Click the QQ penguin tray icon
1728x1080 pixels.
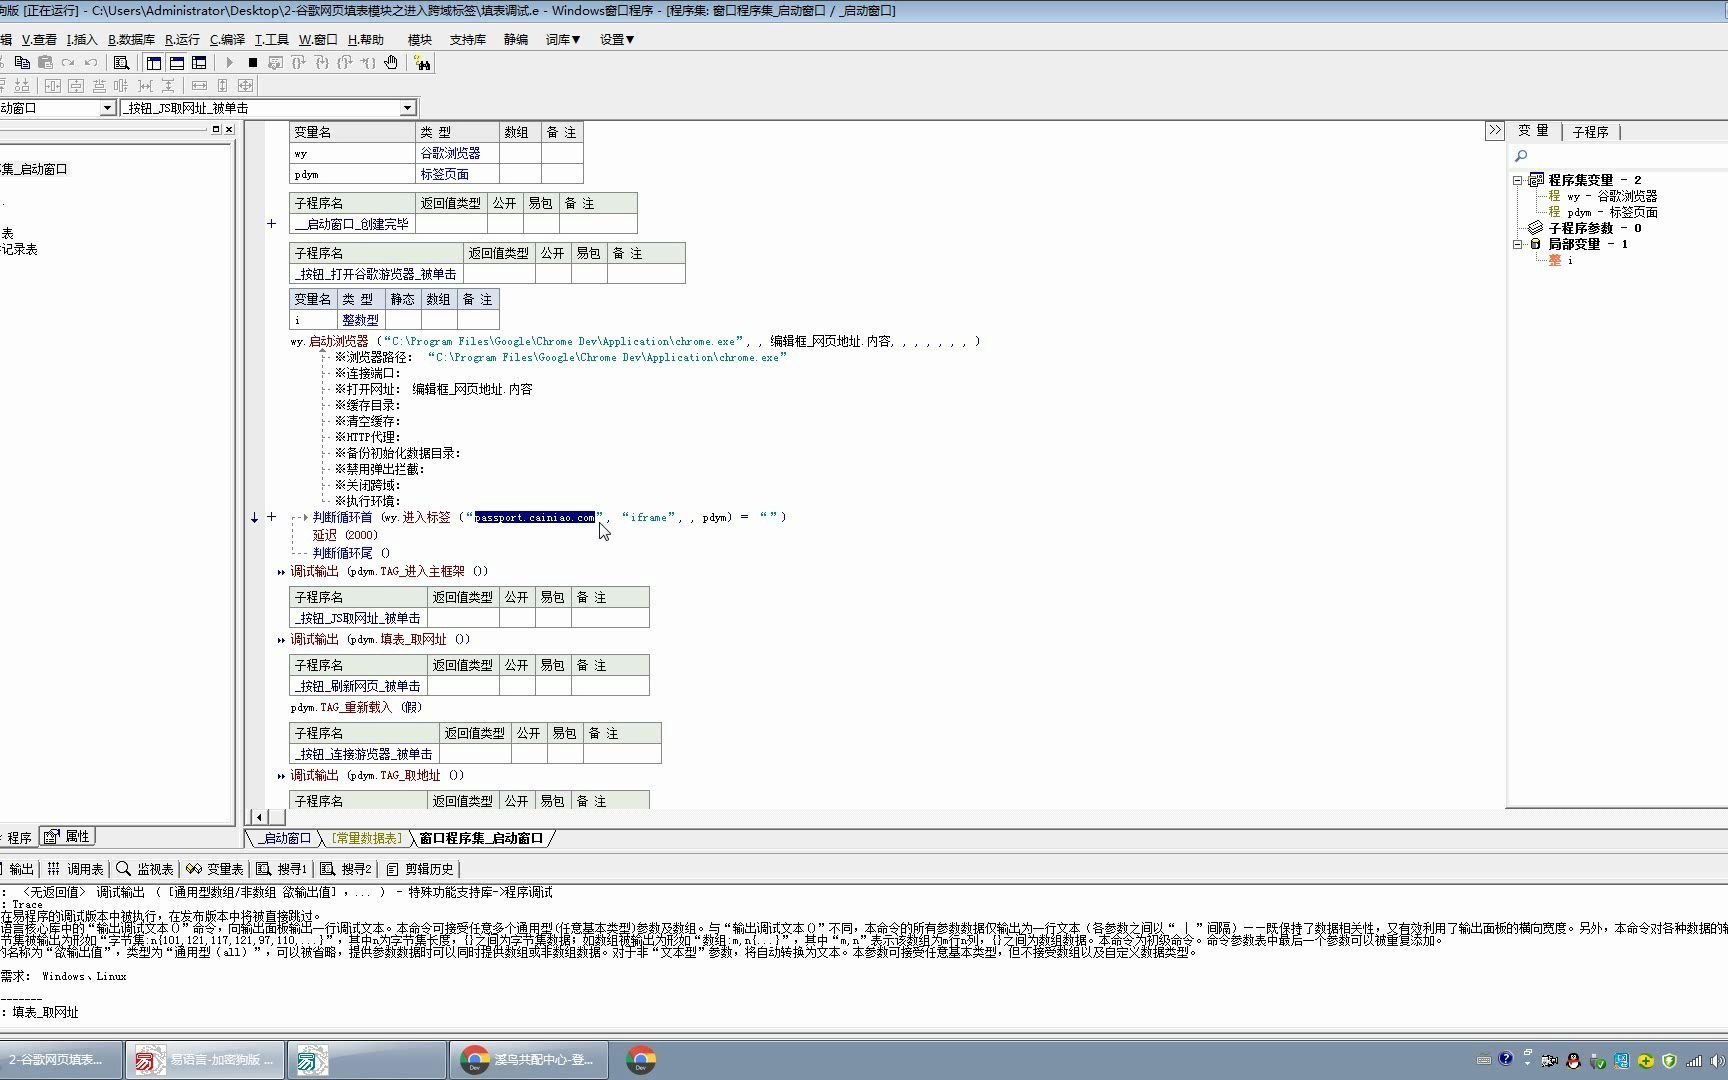(1573, 1061)
